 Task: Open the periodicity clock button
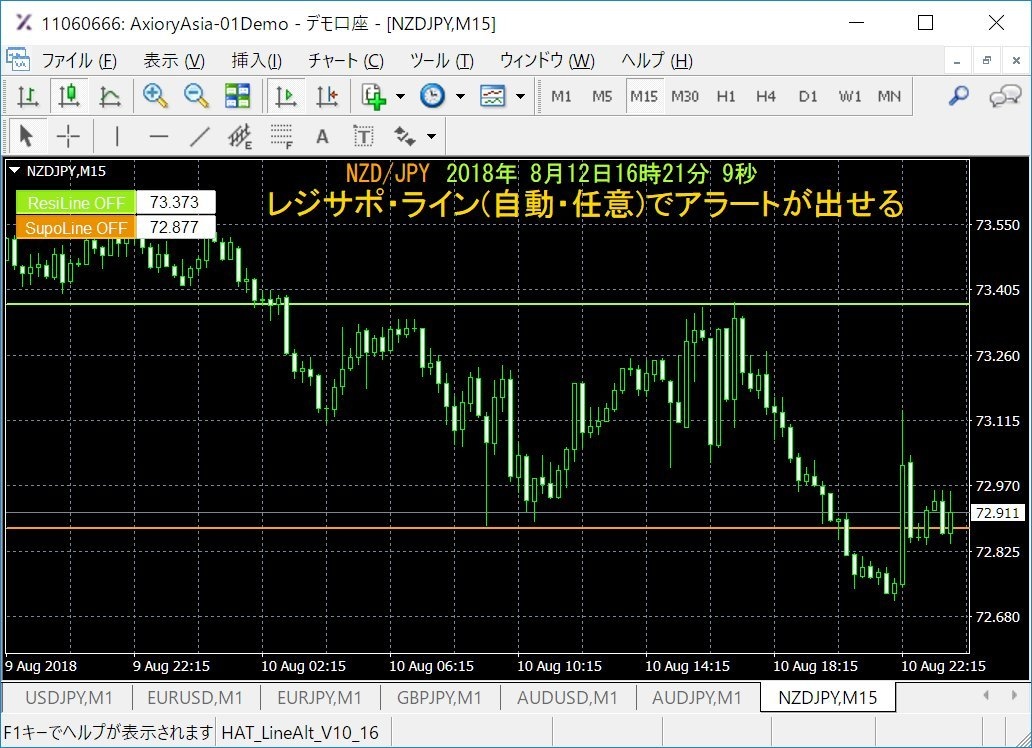432,97
